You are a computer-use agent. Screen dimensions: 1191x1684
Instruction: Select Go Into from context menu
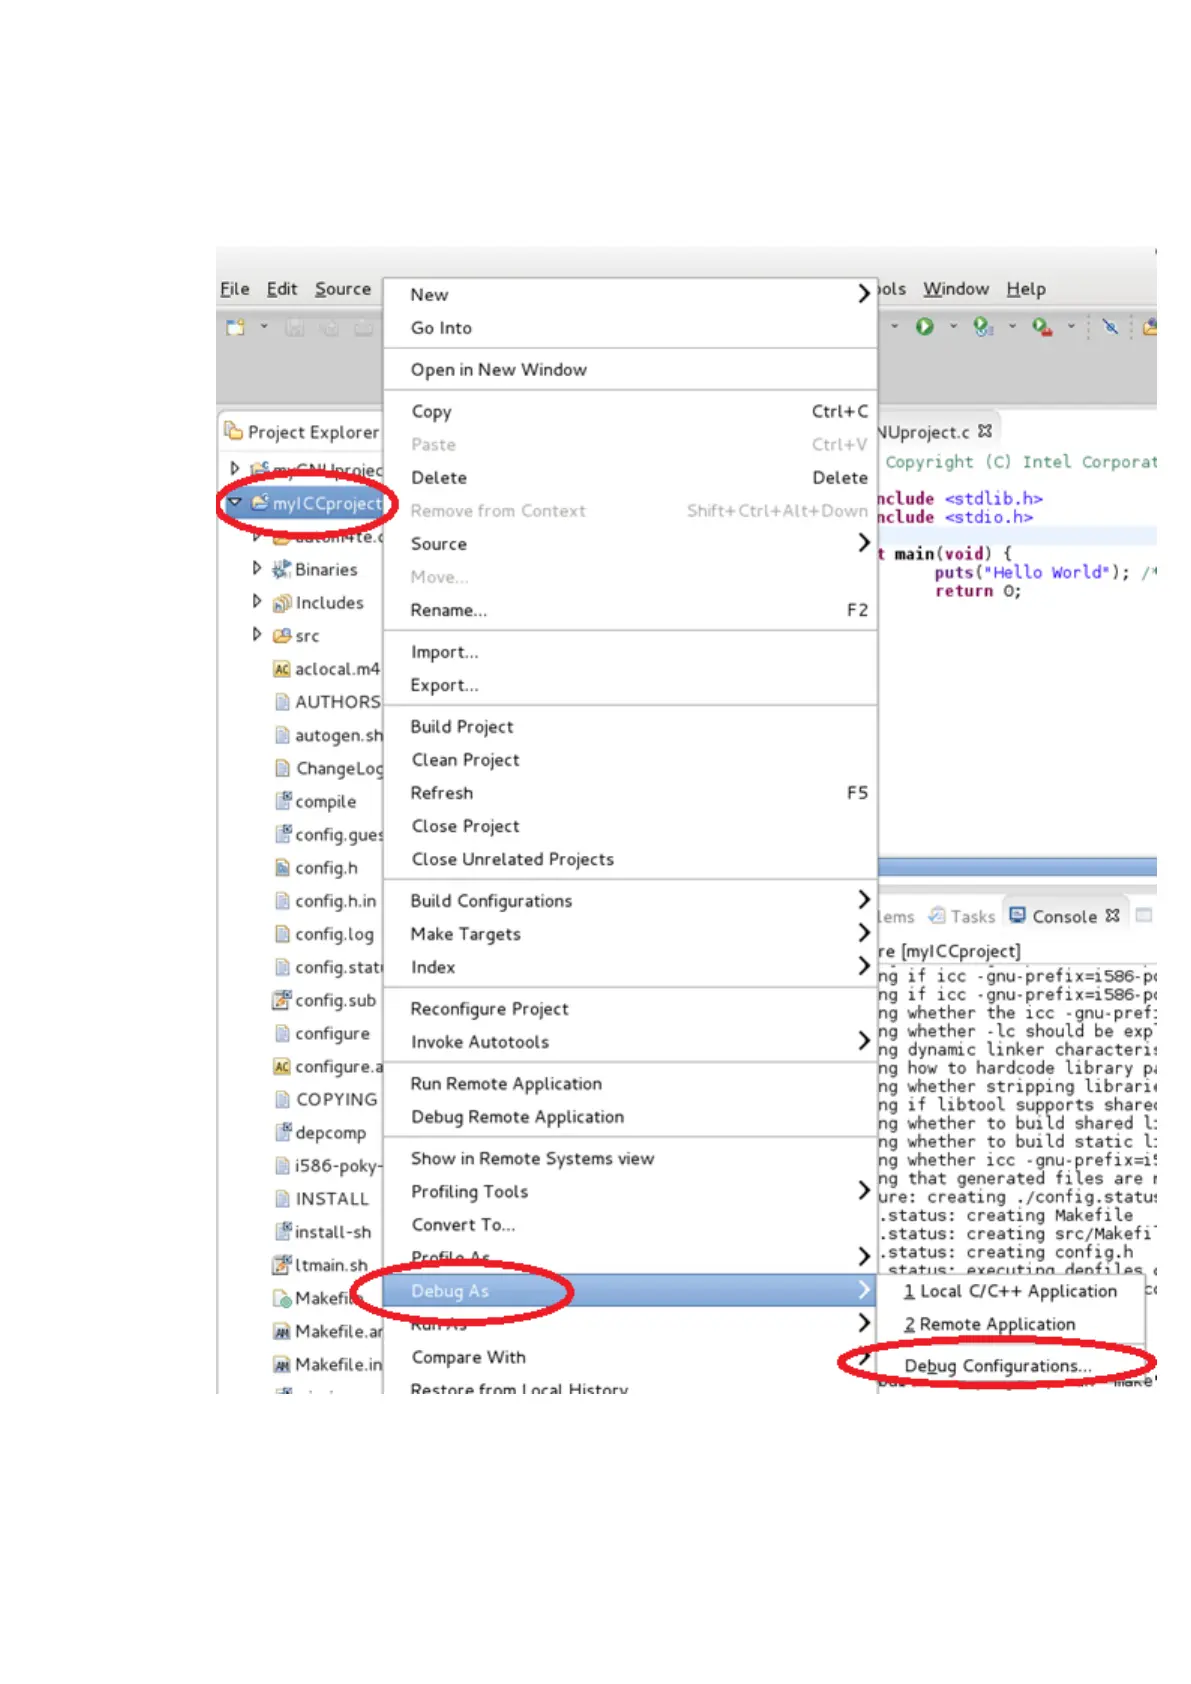630,328
